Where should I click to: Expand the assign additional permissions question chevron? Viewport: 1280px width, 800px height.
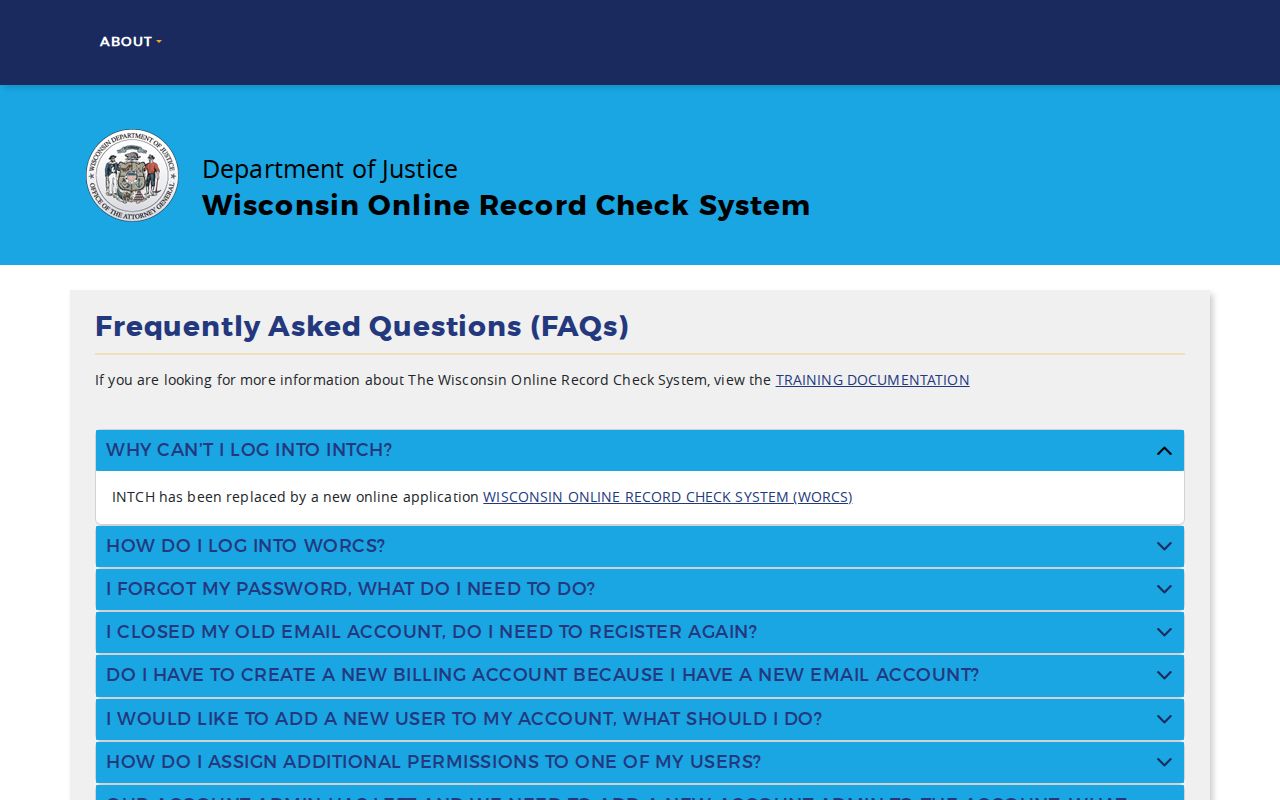pyautogui.click(x=1164, y=762)
